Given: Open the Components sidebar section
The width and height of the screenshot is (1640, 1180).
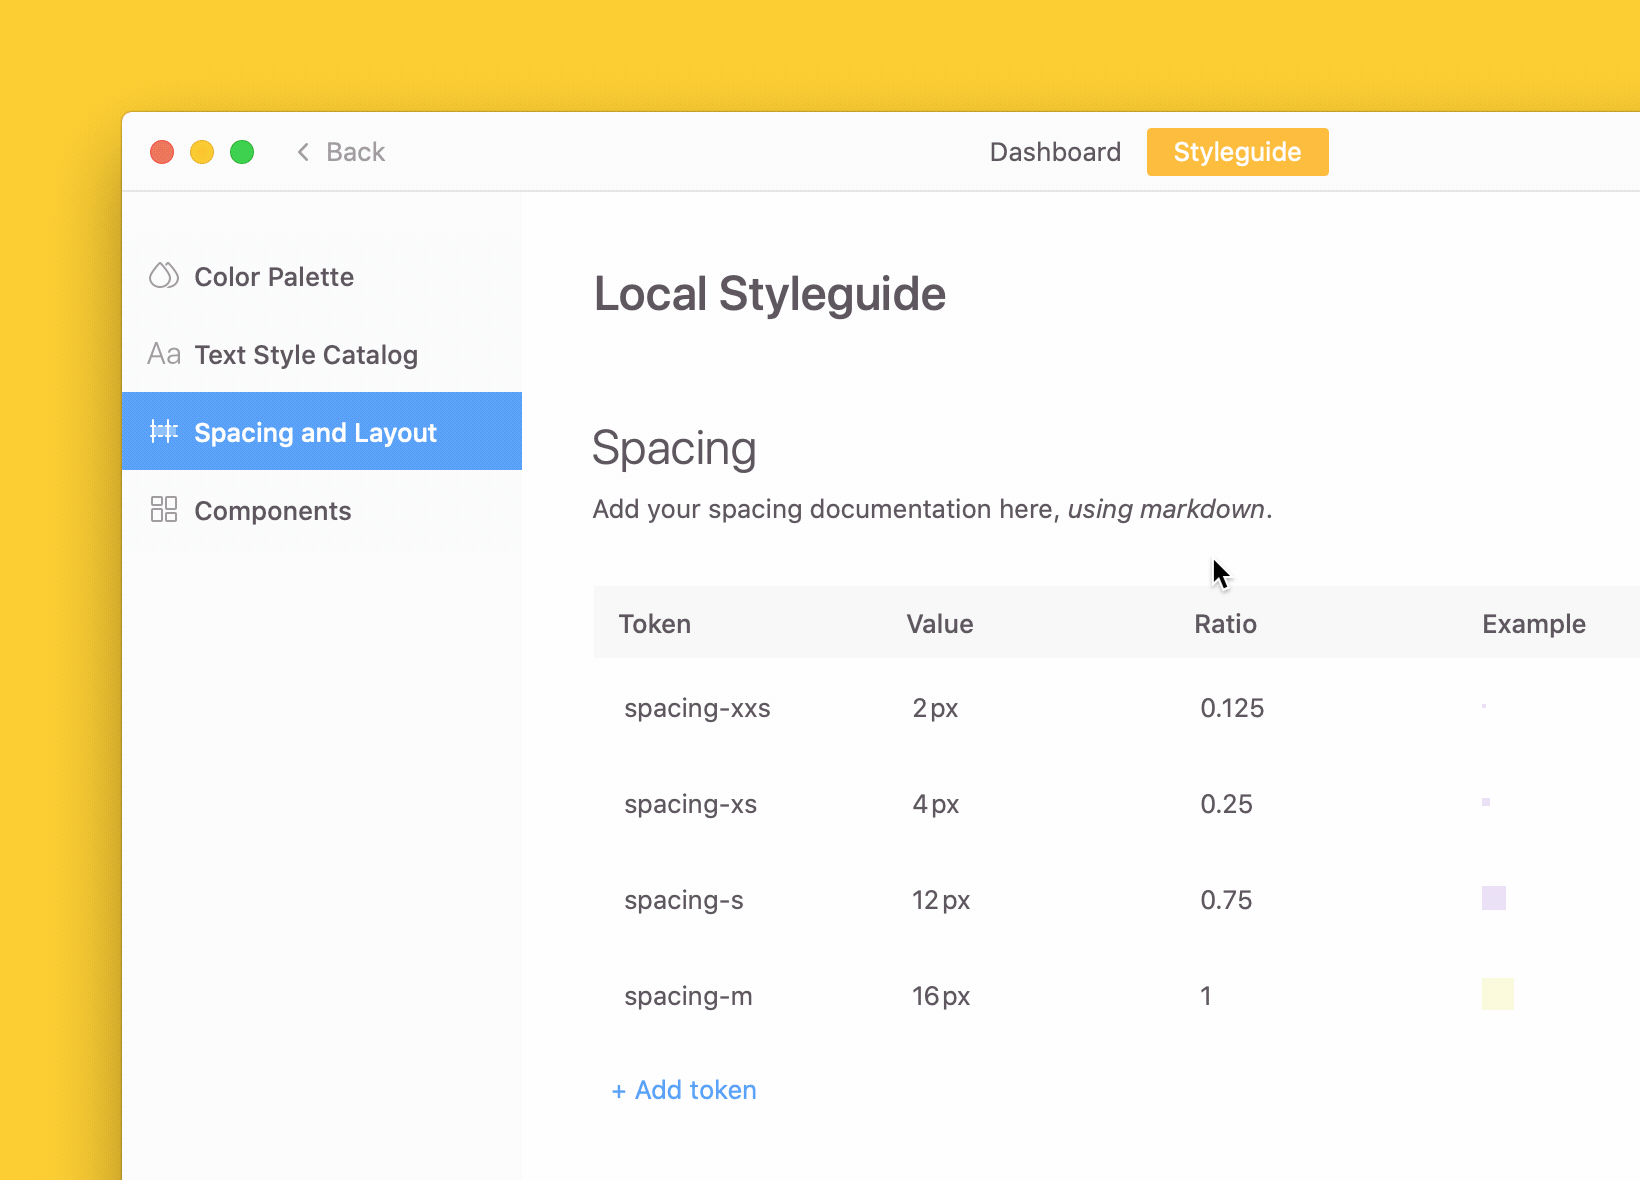Looking at the screenshot, I should (x=322, y=510).
